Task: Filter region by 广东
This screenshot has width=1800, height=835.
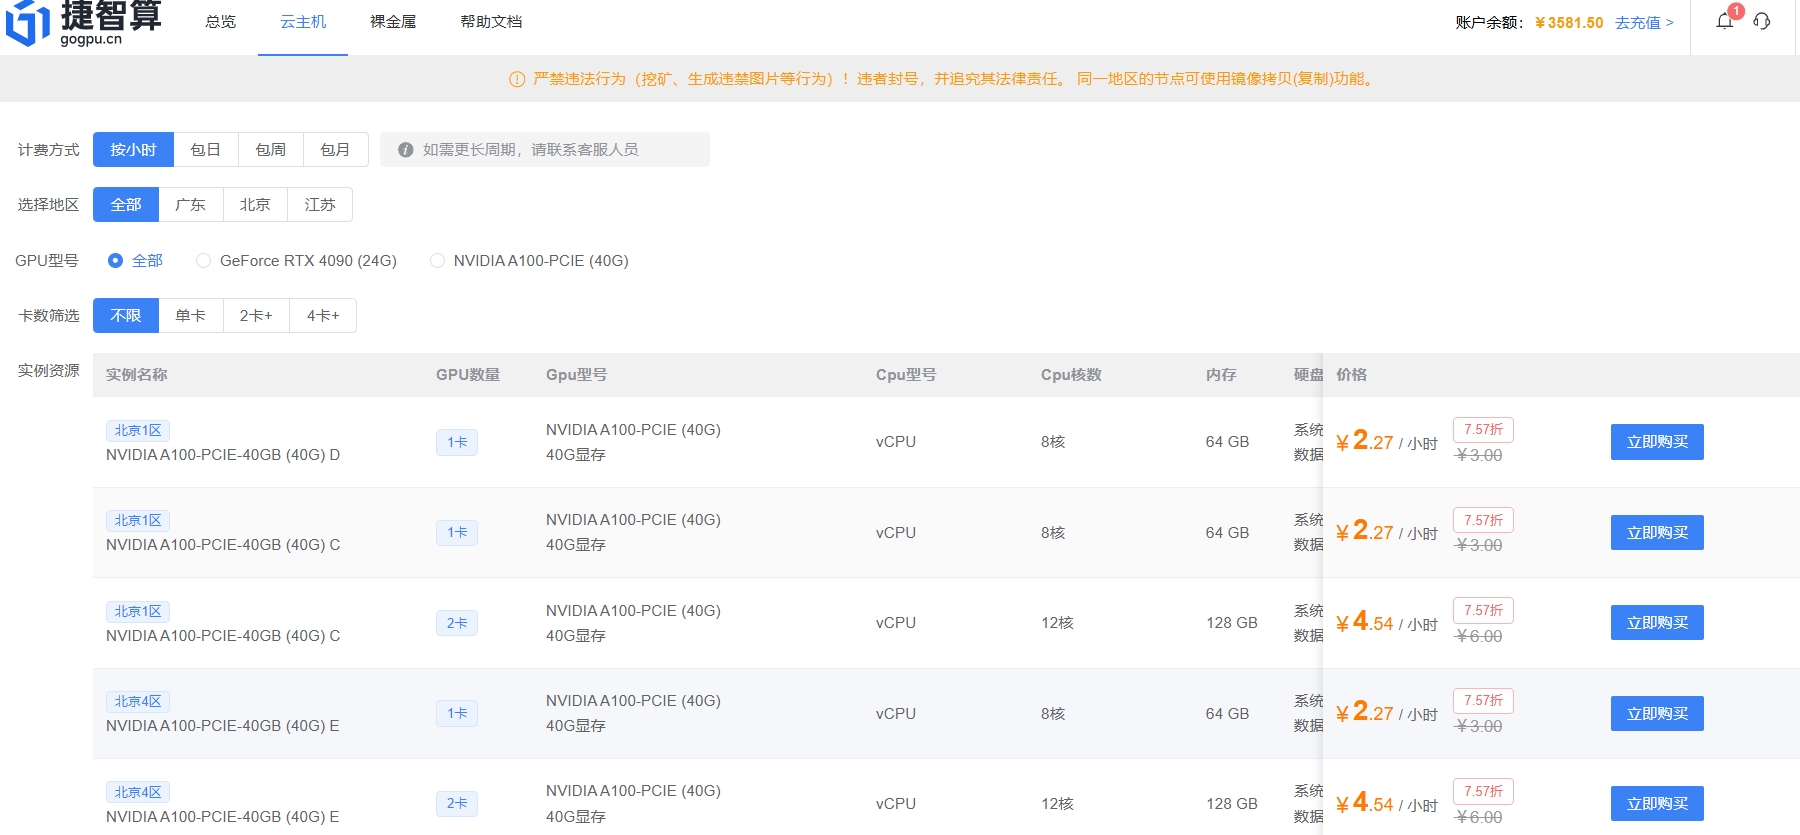Action: (190, 205)
